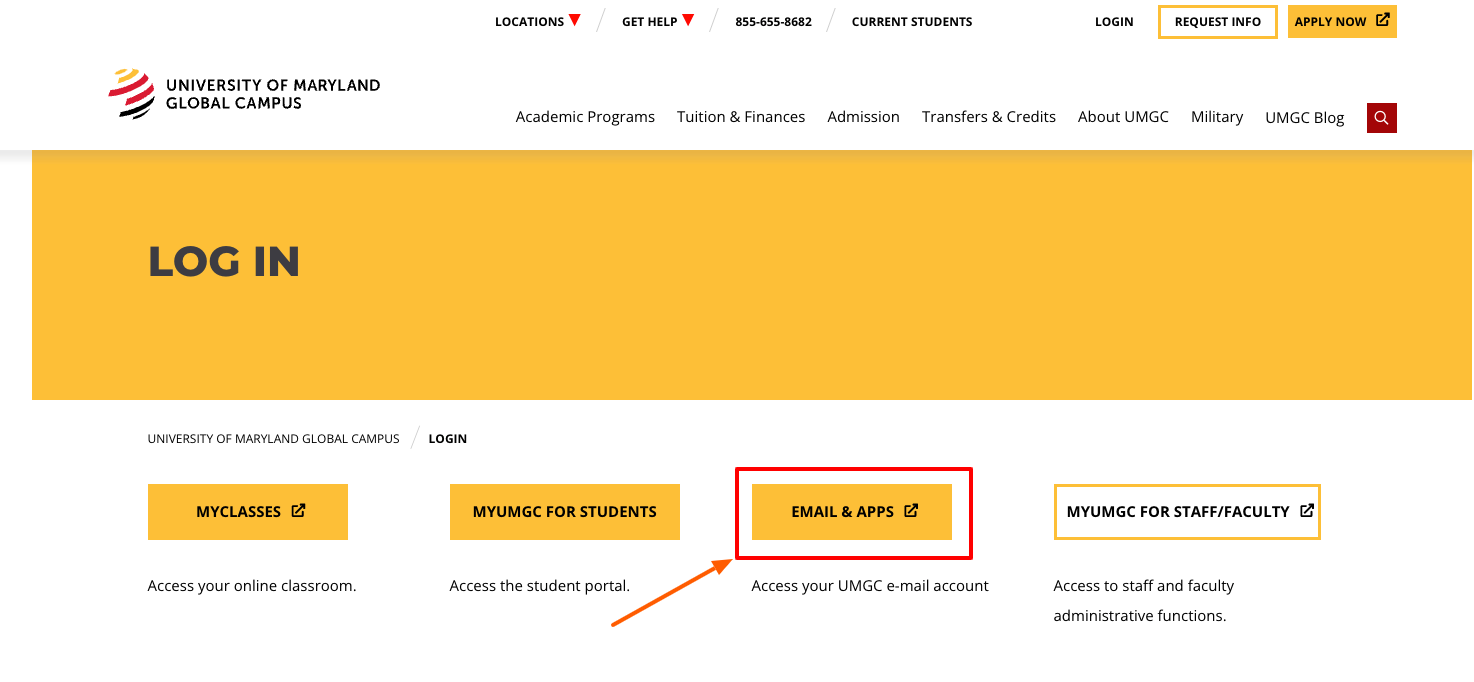Open the Tuition & Finances menu item
The height and width of the screenshot is (682, 1474).
741,117
